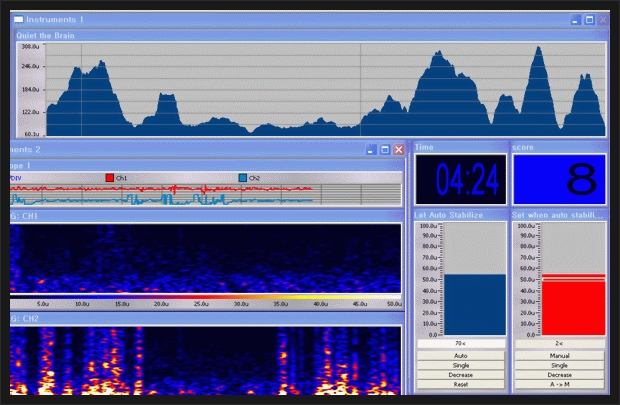Viewport: 620px width, 405px height.
Task: Click the A -> M button
Action: pyautogui.click(x=560, y=384)
